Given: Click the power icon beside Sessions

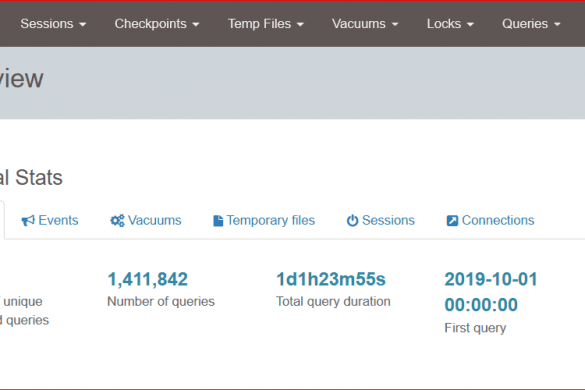Looking at the screenshot, I should 353,221.
